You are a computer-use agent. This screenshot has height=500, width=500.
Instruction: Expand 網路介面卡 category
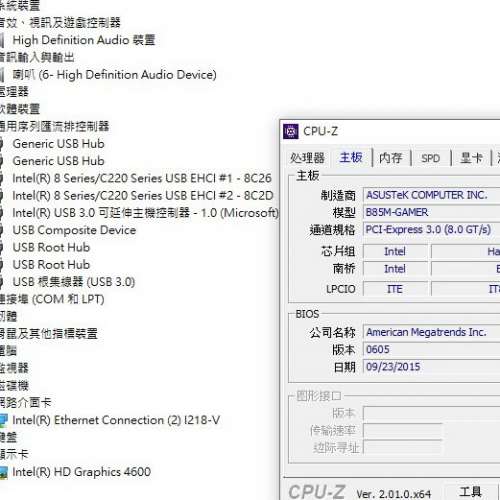[x=26, y=403]
